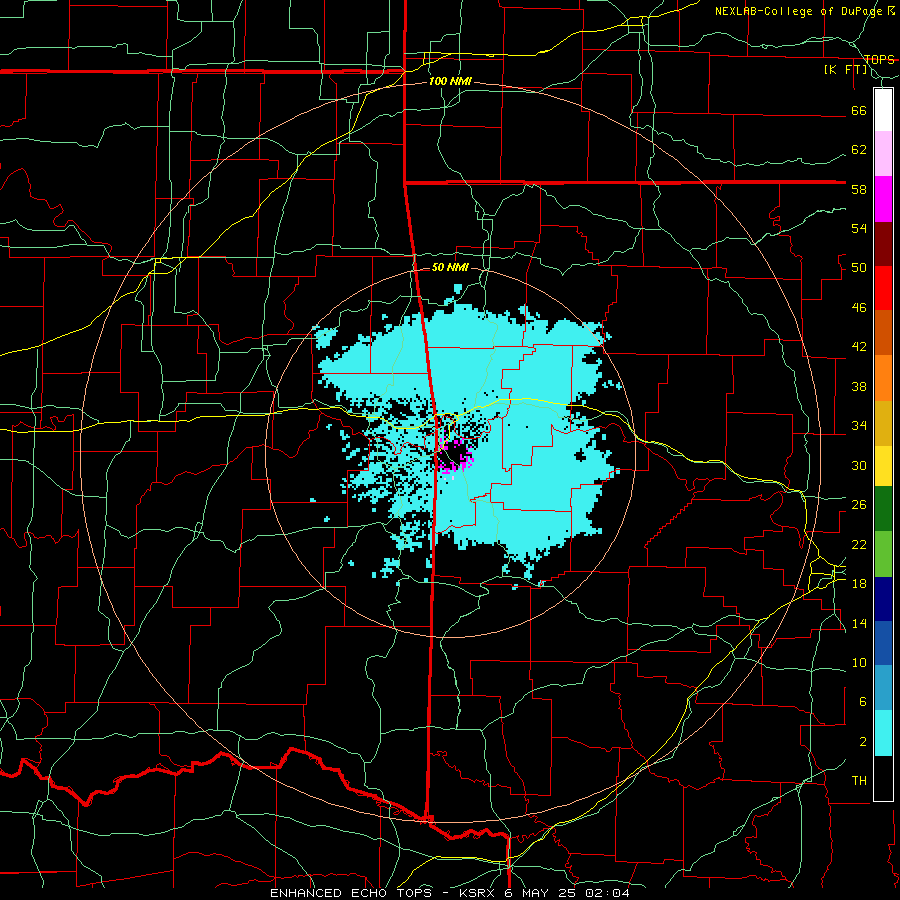This screenshot has width=900, height=900.
Task: Click the 'ENHANCED ECHO TOPS' product caption
Action: click(x=356, y=893)
